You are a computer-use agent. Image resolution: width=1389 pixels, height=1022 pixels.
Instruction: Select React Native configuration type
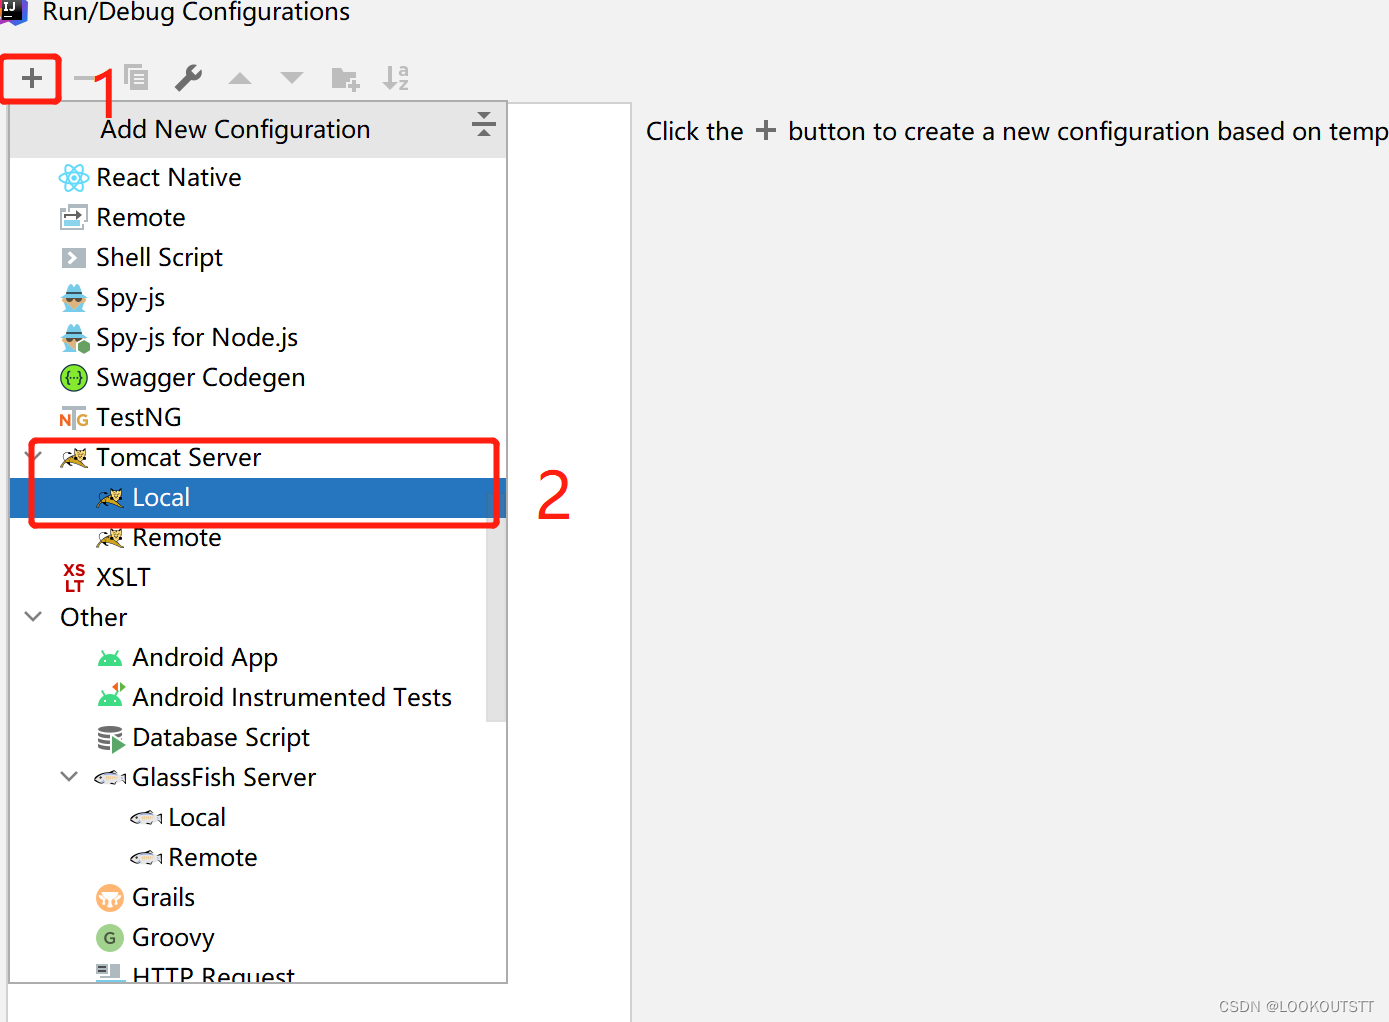[x=169, y=178]
